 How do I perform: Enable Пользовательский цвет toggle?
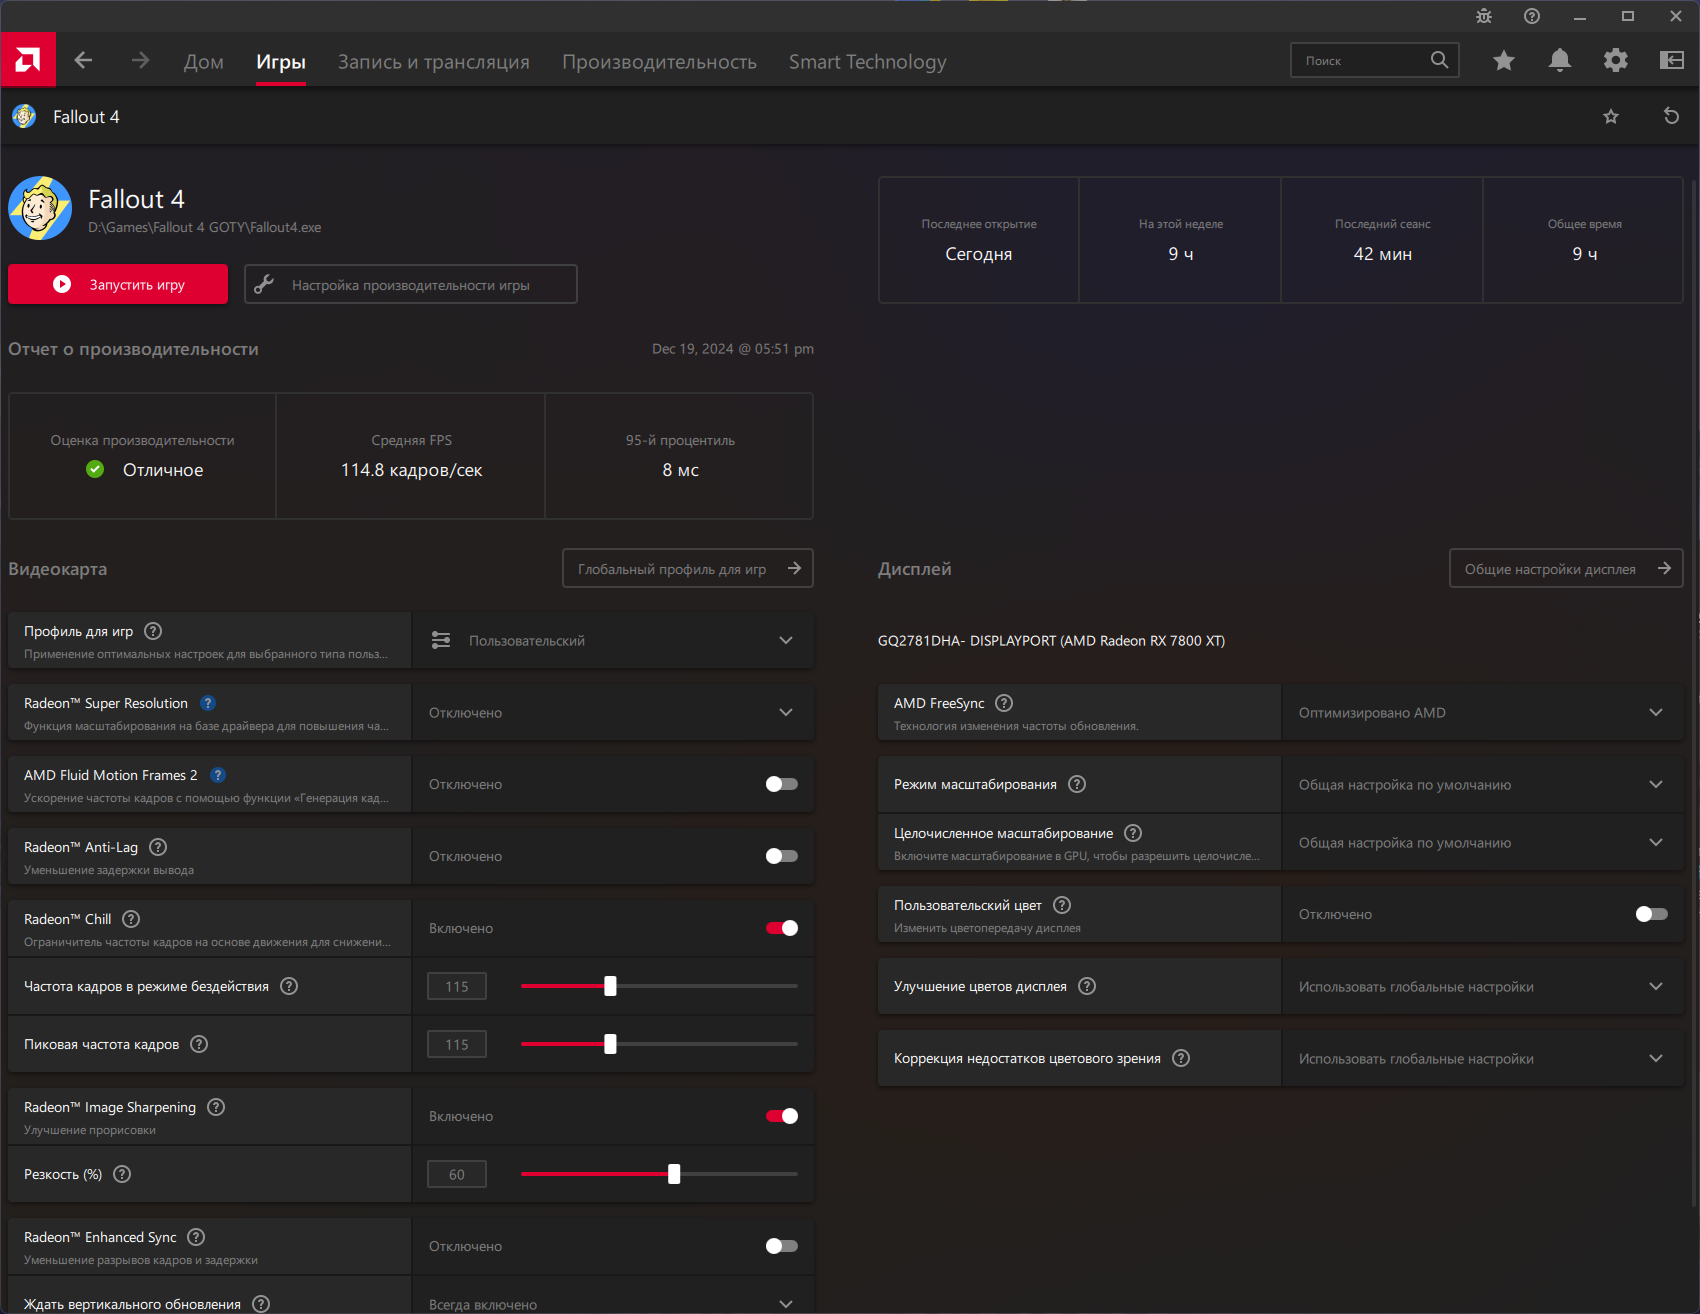click(1652, 914)
